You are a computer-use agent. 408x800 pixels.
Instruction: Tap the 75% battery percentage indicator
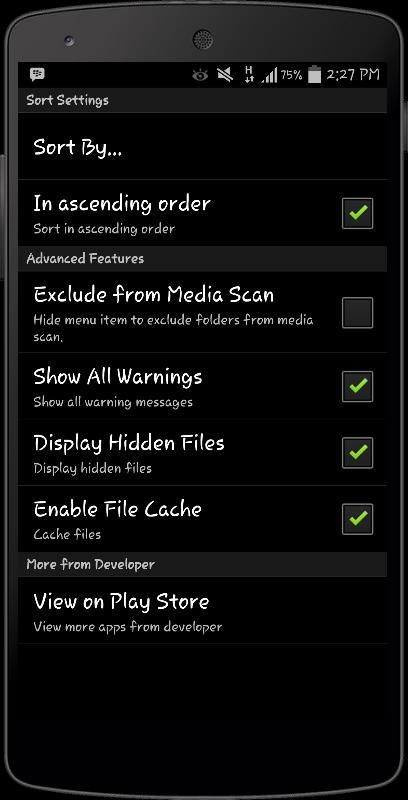291,76
